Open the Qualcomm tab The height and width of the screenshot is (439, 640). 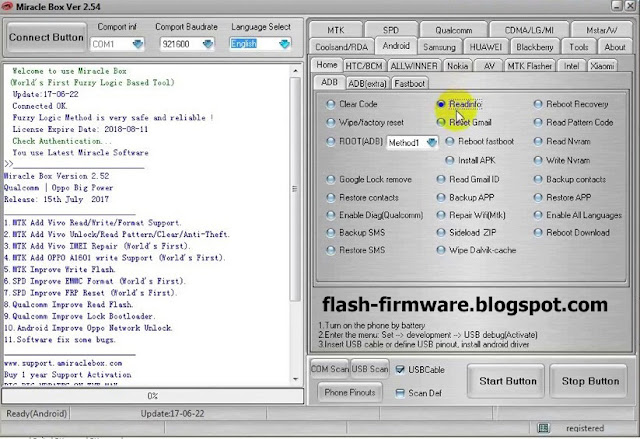[453, 30]
